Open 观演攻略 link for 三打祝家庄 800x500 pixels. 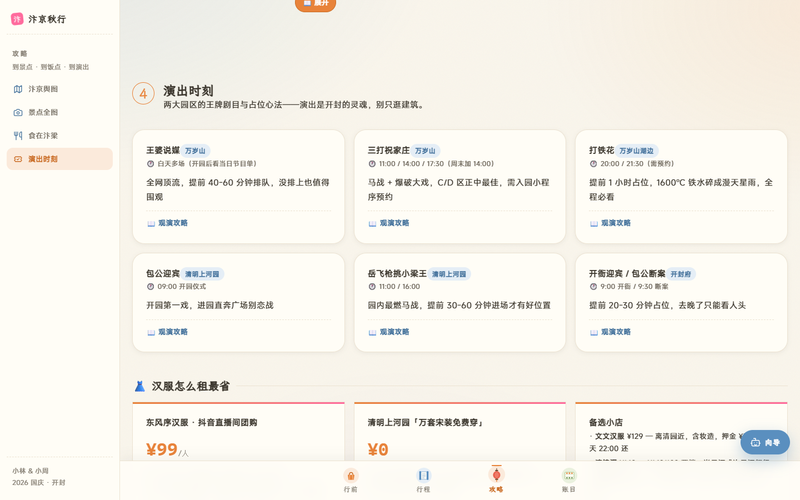389,223
